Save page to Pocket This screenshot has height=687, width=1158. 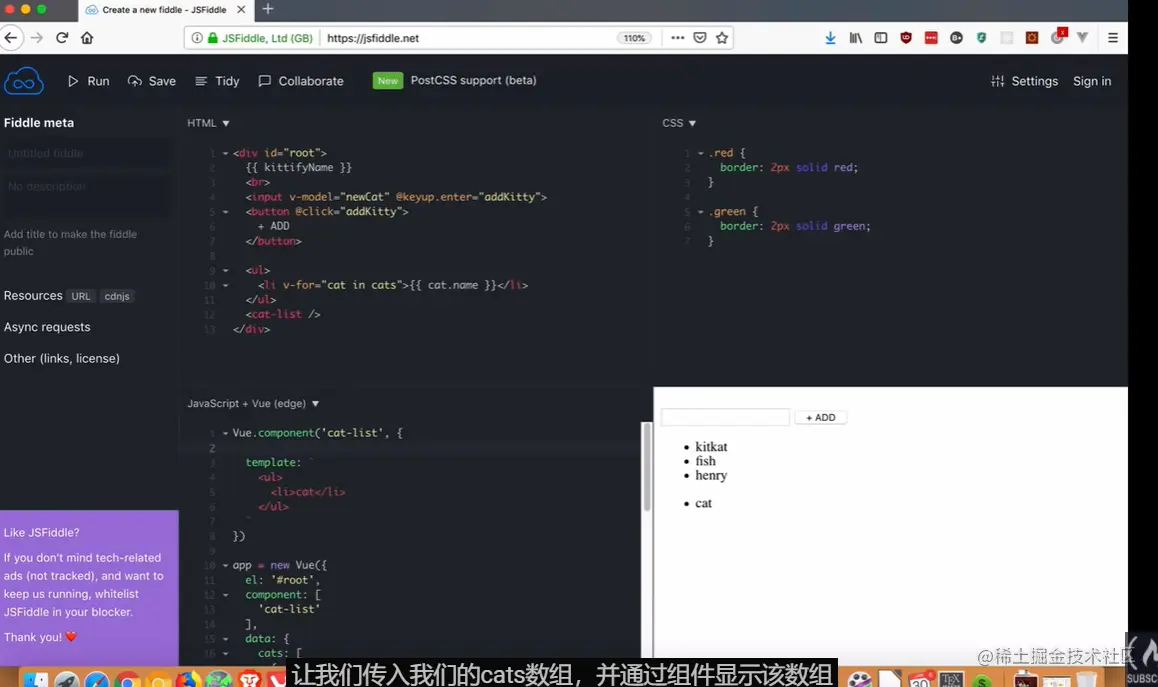point(699,38)
